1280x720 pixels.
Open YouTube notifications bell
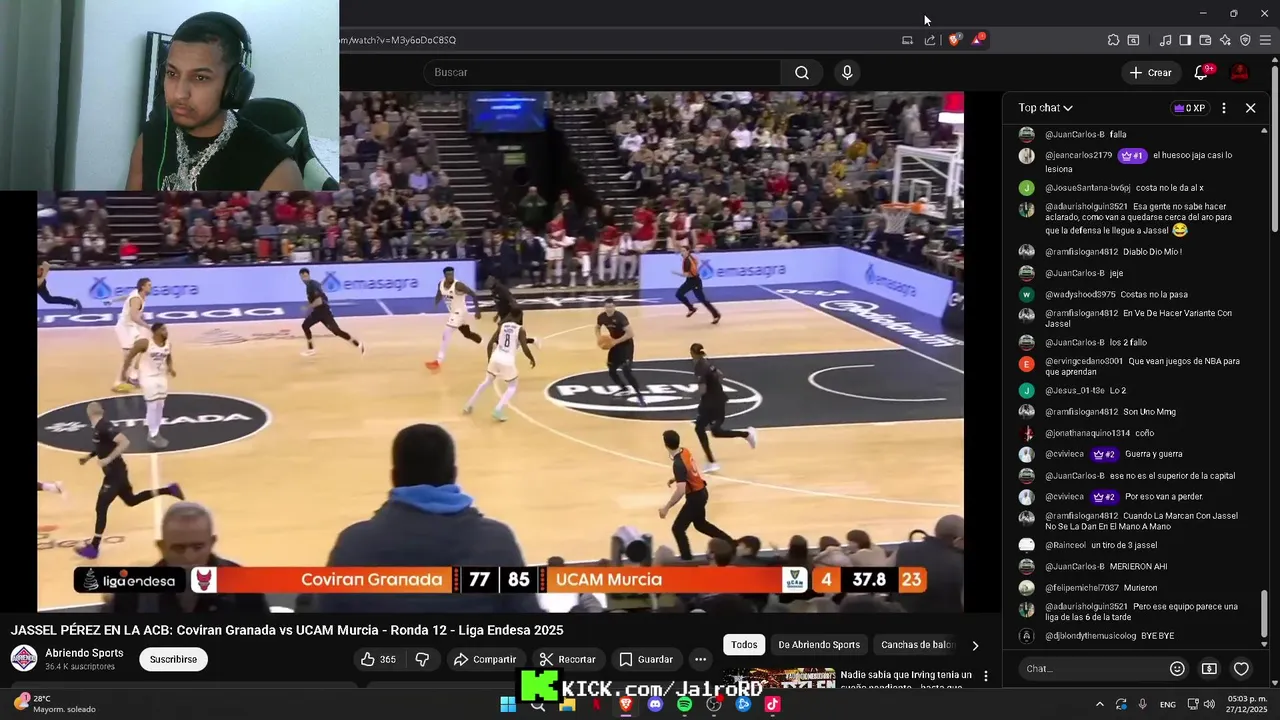pos(1202,72)
